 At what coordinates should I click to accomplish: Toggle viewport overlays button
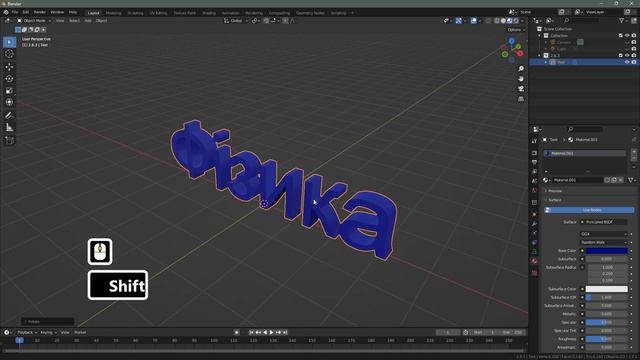(x=473, y=21)
